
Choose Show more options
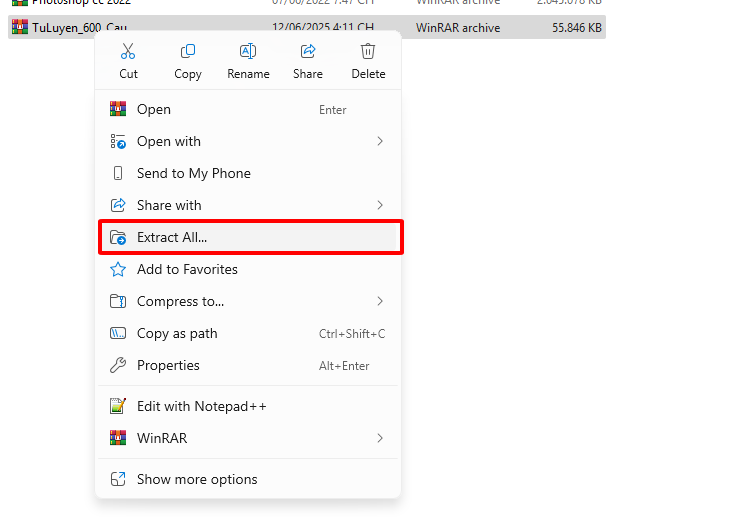tap(248, 479)
